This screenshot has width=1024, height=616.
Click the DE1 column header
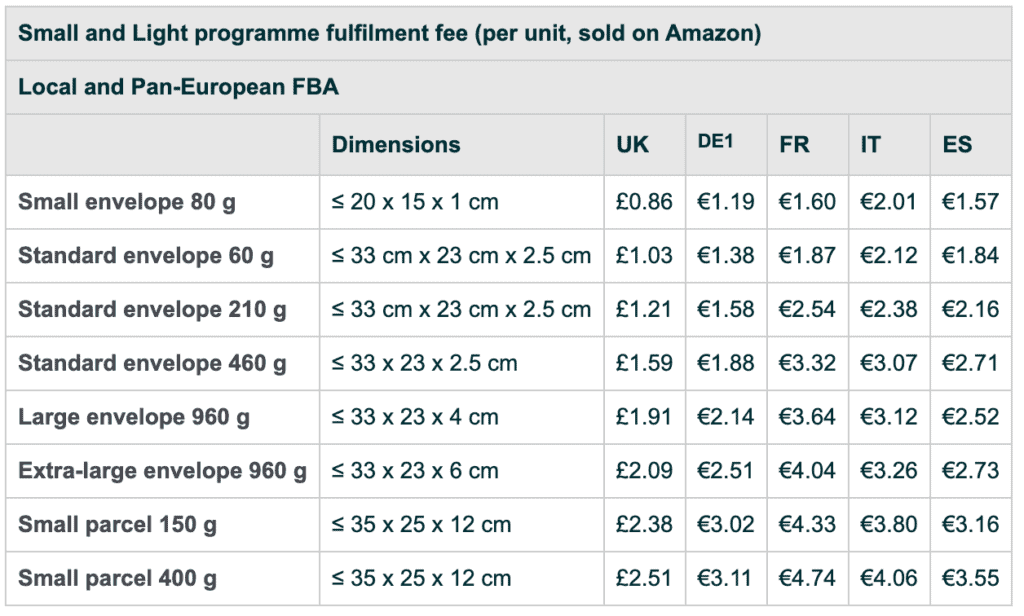715,141
